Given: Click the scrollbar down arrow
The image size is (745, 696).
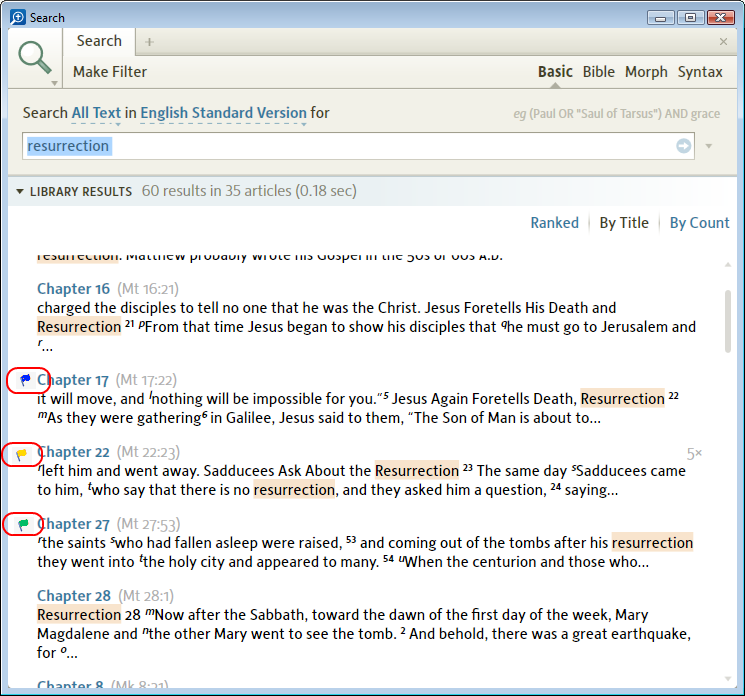Looking at the screenshot, I should (727, 679).
